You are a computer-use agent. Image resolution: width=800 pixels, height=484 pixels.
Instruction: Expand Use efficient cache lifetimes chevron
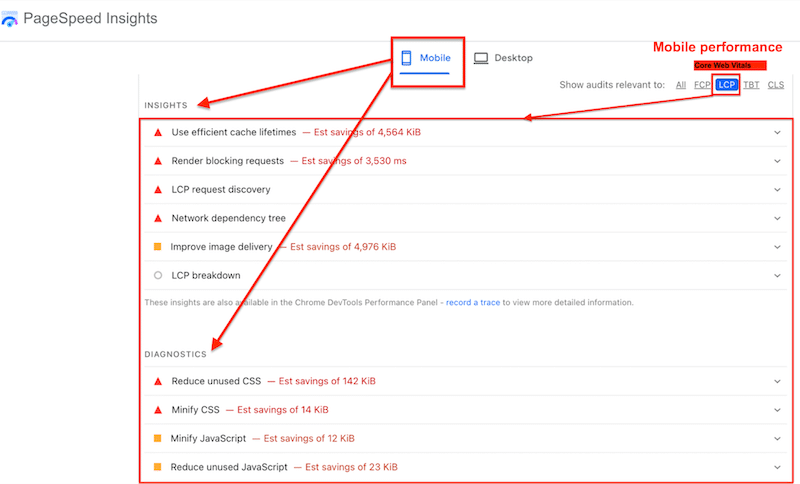[x=777, y=133]
